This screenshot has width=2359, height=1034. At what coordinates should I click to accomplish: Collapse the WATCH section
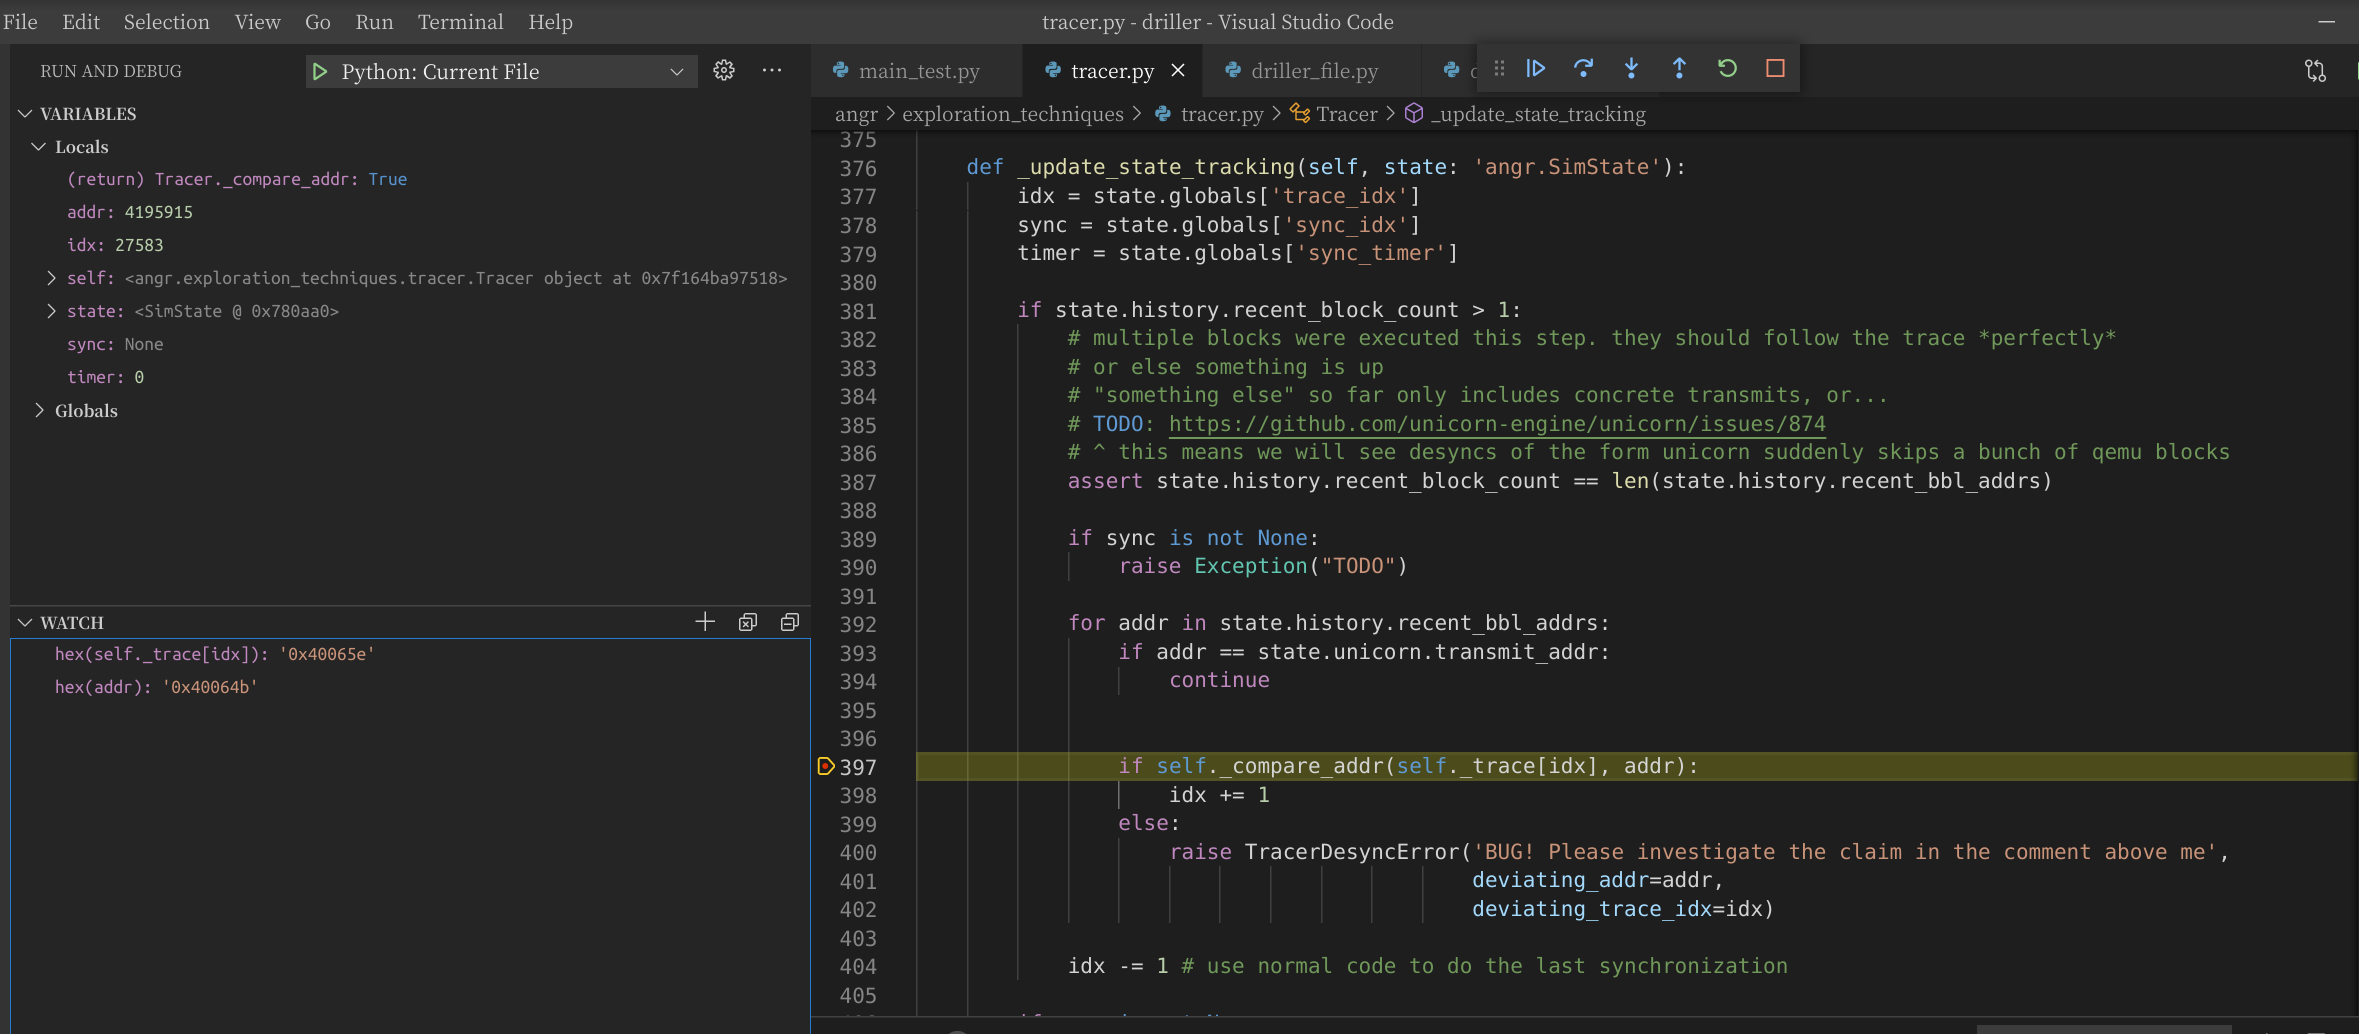[26, 623]
